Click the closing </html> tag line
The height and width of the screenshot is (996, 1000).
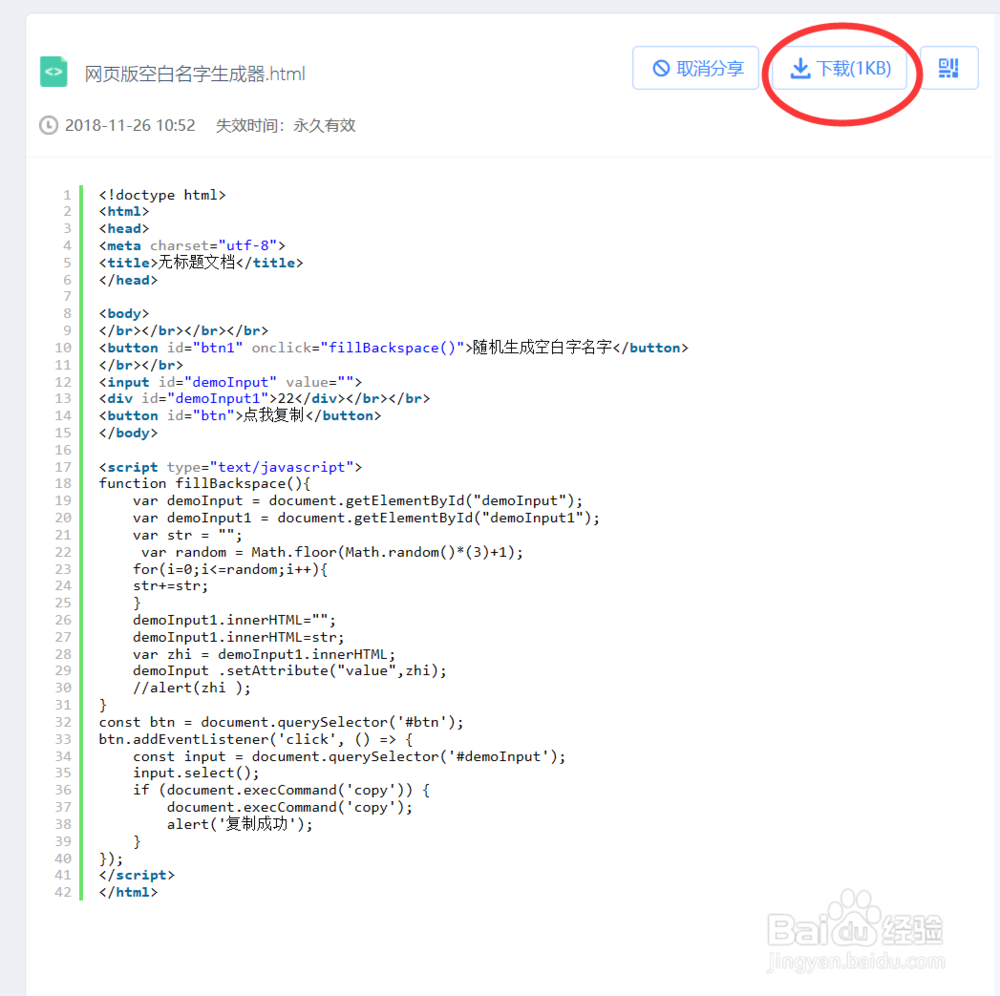point(128,892)
